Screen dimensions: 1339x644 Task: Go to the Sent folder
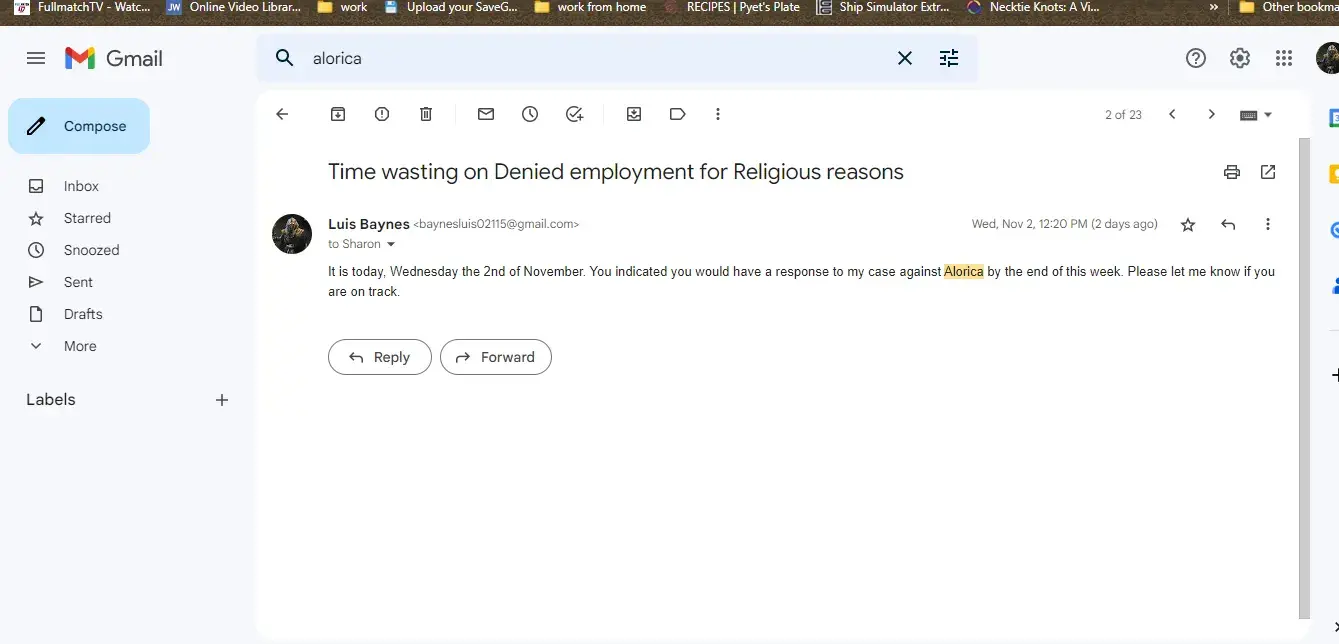point(78,282)
